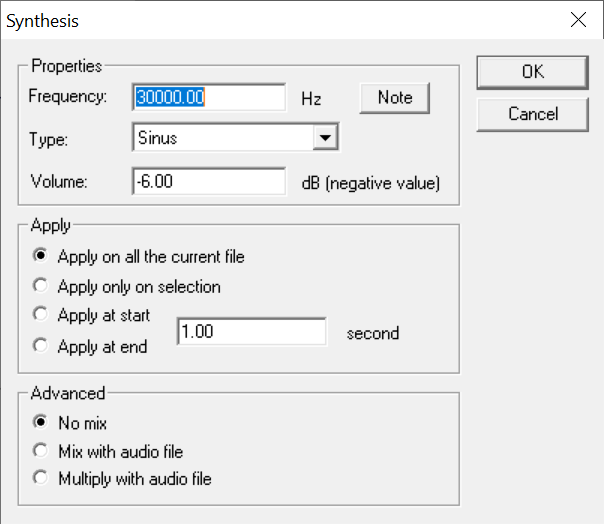Viewport: 604px width, 524px height.
Task: Click the Properties group label
Action: pos(67,66)
